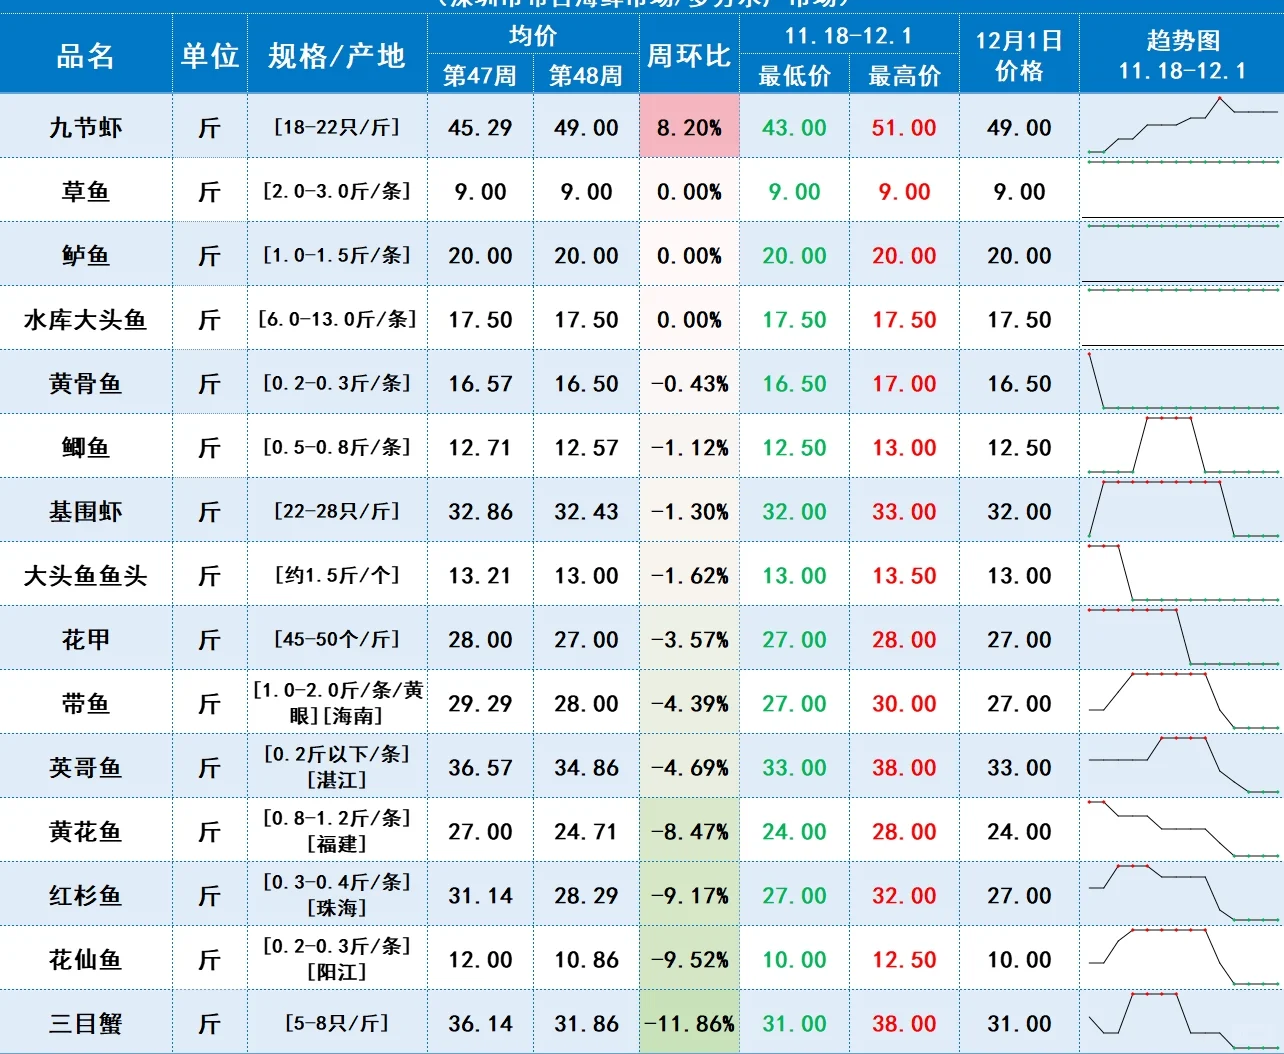This screenshot has width=1284, height=1054.
Task: Select the 黄骨鱼 row name
Action: 86,384
